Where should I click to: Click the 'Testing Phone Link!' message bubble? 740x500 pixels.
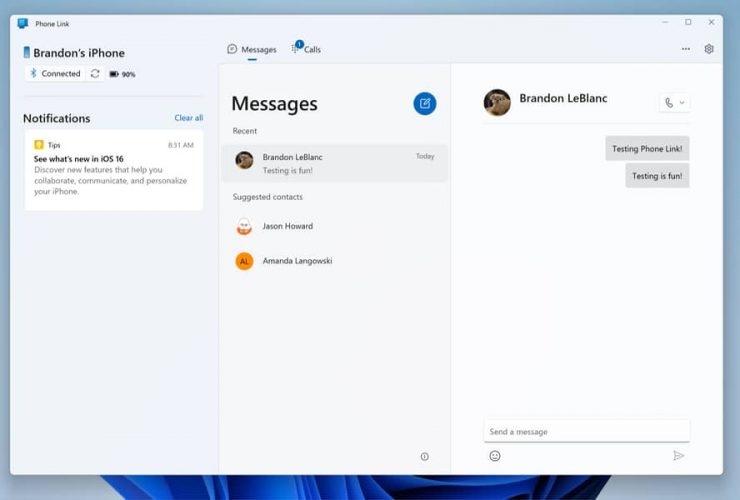(646, 149)
